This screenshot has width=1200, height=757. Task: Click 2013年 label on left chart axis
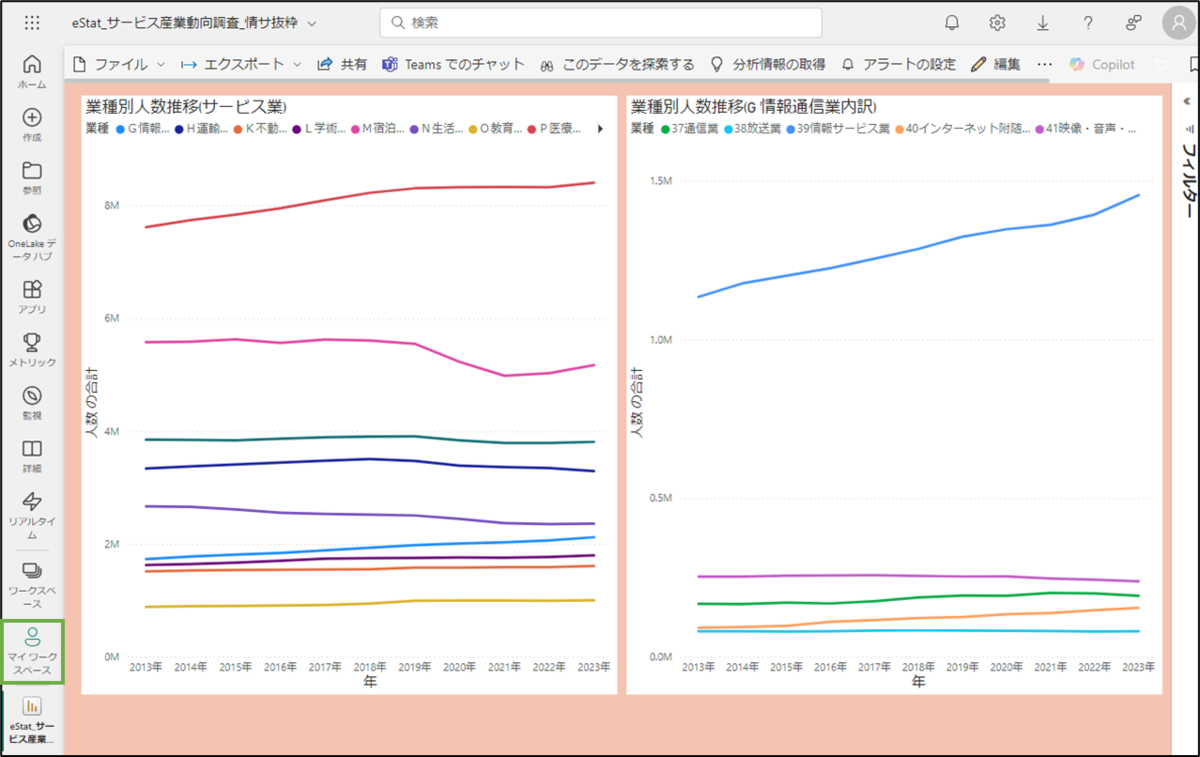coord(146,666)
